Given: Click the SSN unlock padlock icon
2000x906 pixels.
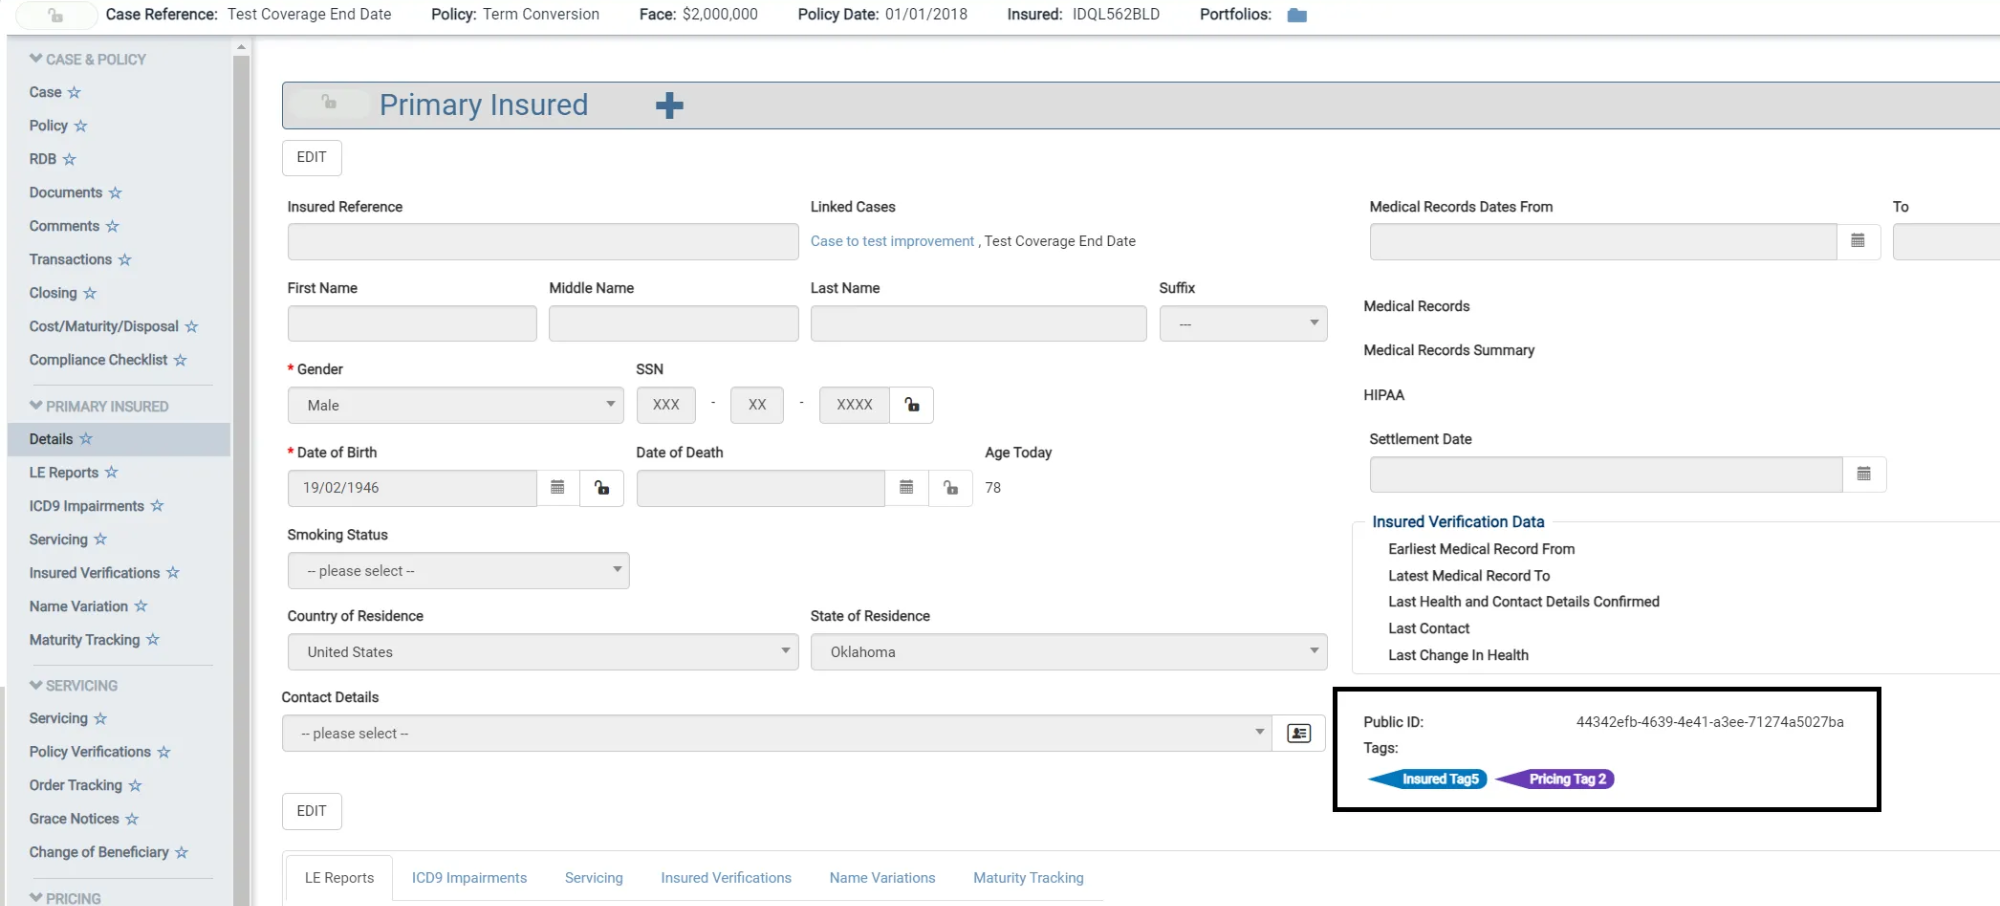Looking at the screenshot, I should click(911, 405).
